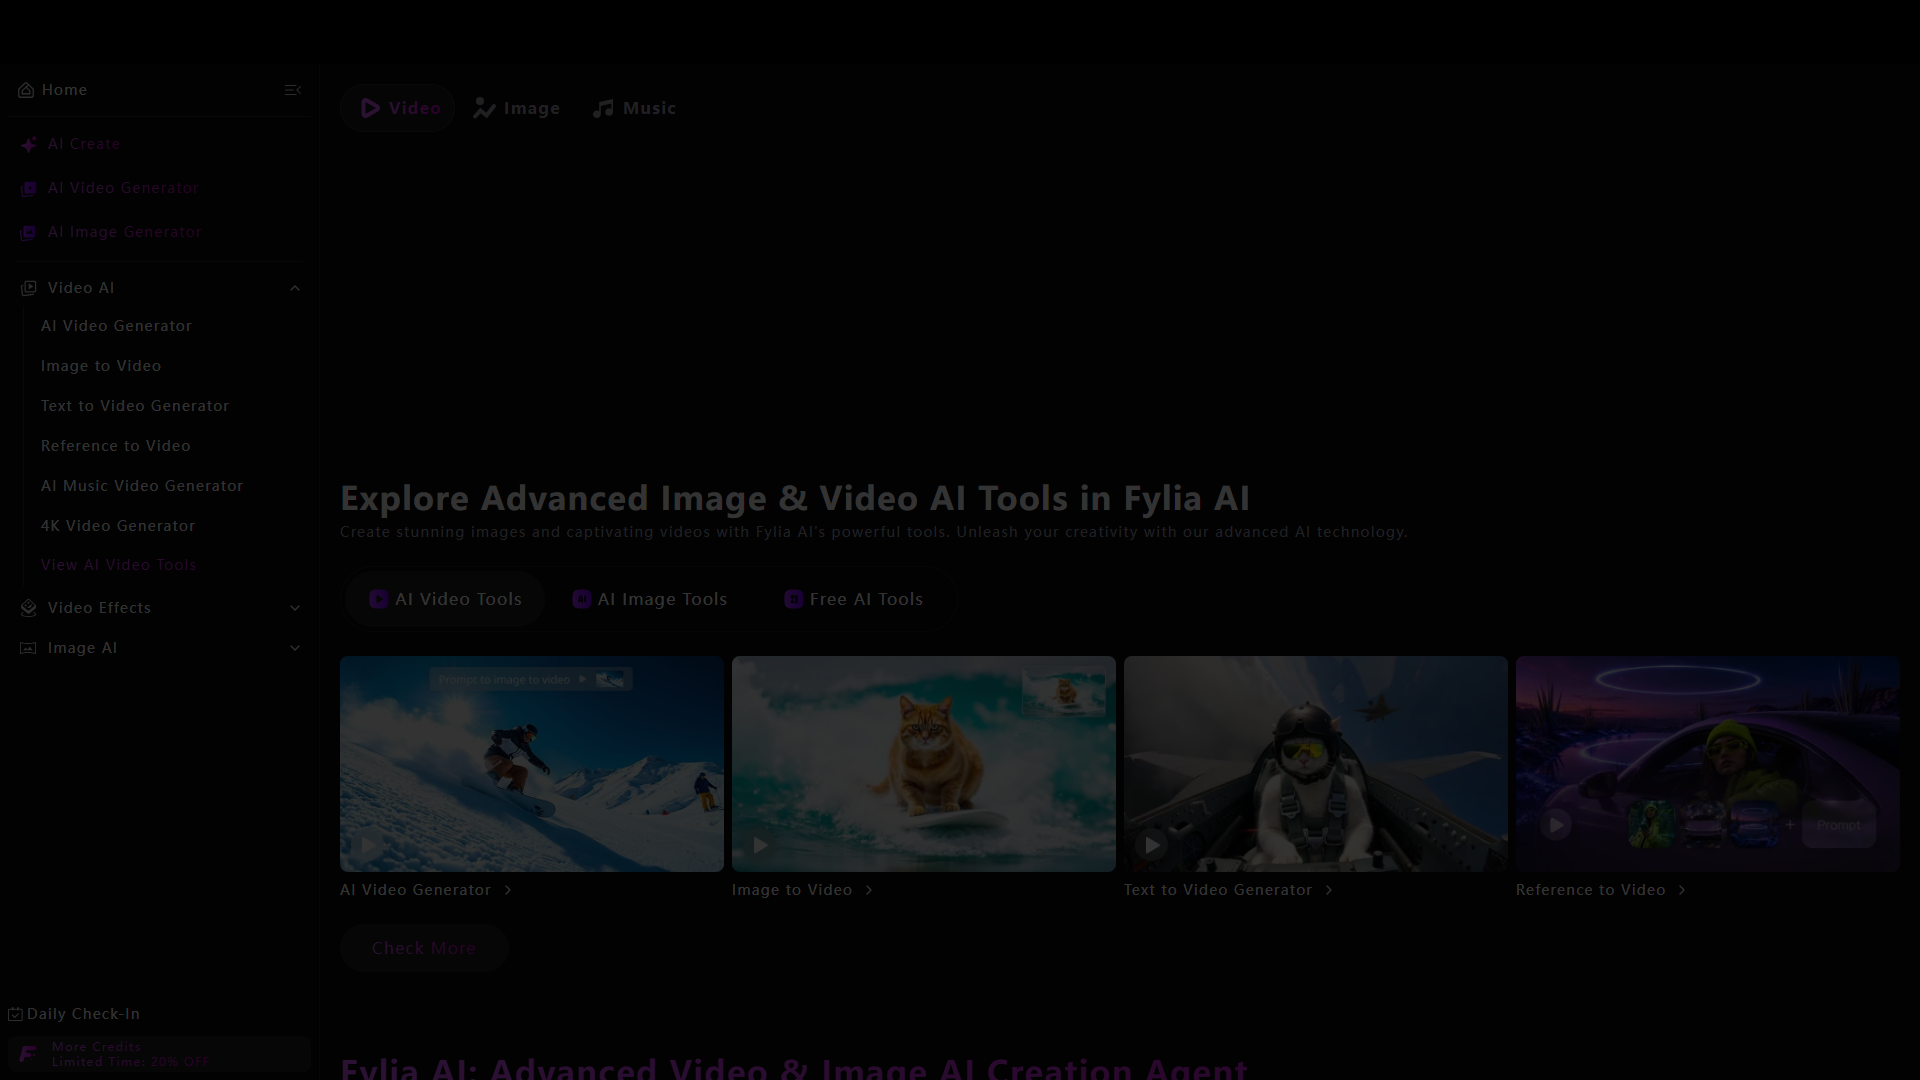Click the top AI Video Generator sidebar icon
1920x1080 pixels.
coord(29,189)
